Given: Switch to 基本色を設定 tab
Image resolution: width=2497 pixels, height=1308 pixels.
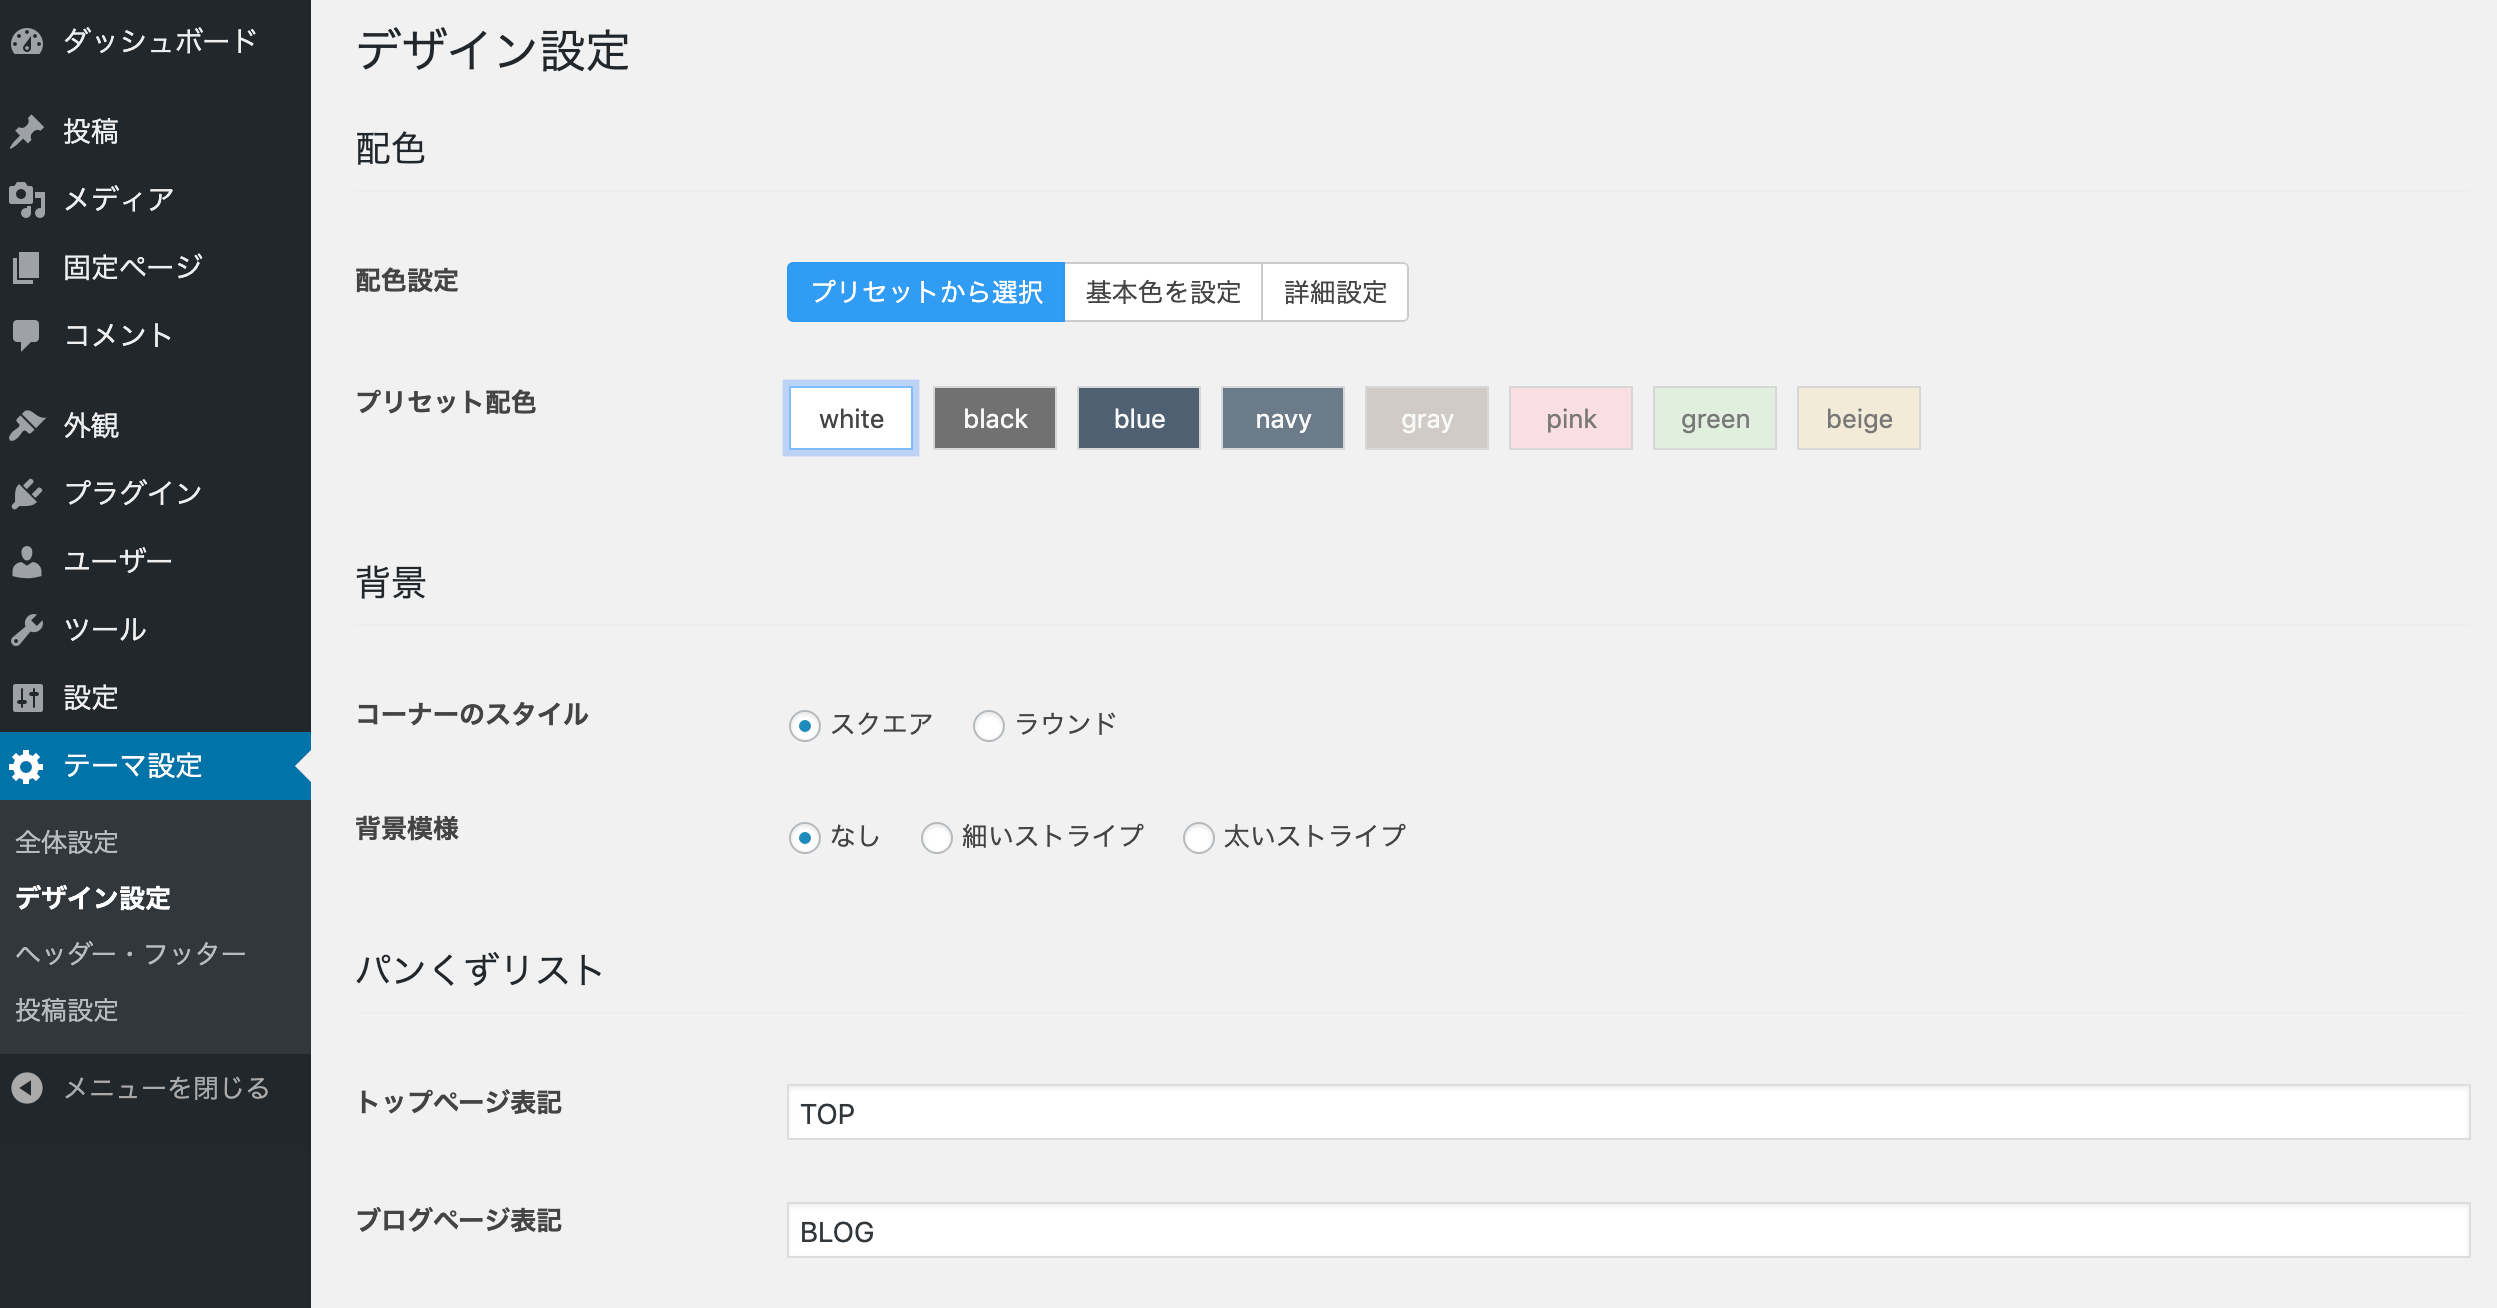Looking at the screenshot, I should pyautogui.click(x=1163, y=292).
